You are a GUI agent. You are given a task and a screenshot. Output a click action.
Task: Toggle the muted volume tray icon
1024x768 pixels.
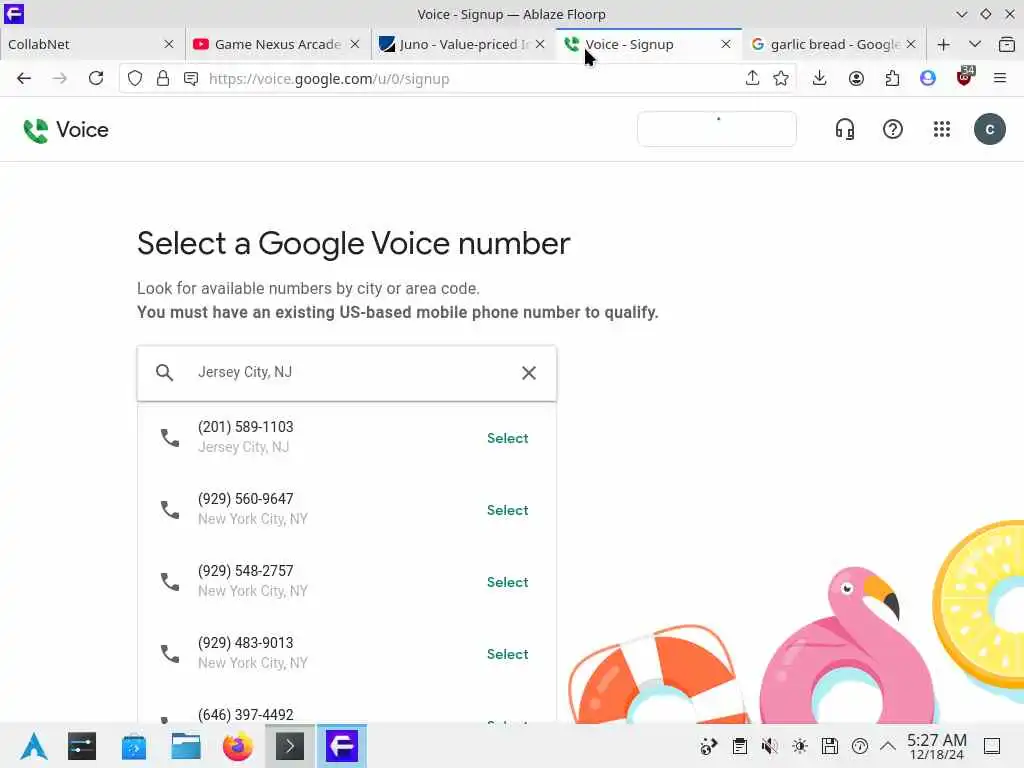(769, 746)
